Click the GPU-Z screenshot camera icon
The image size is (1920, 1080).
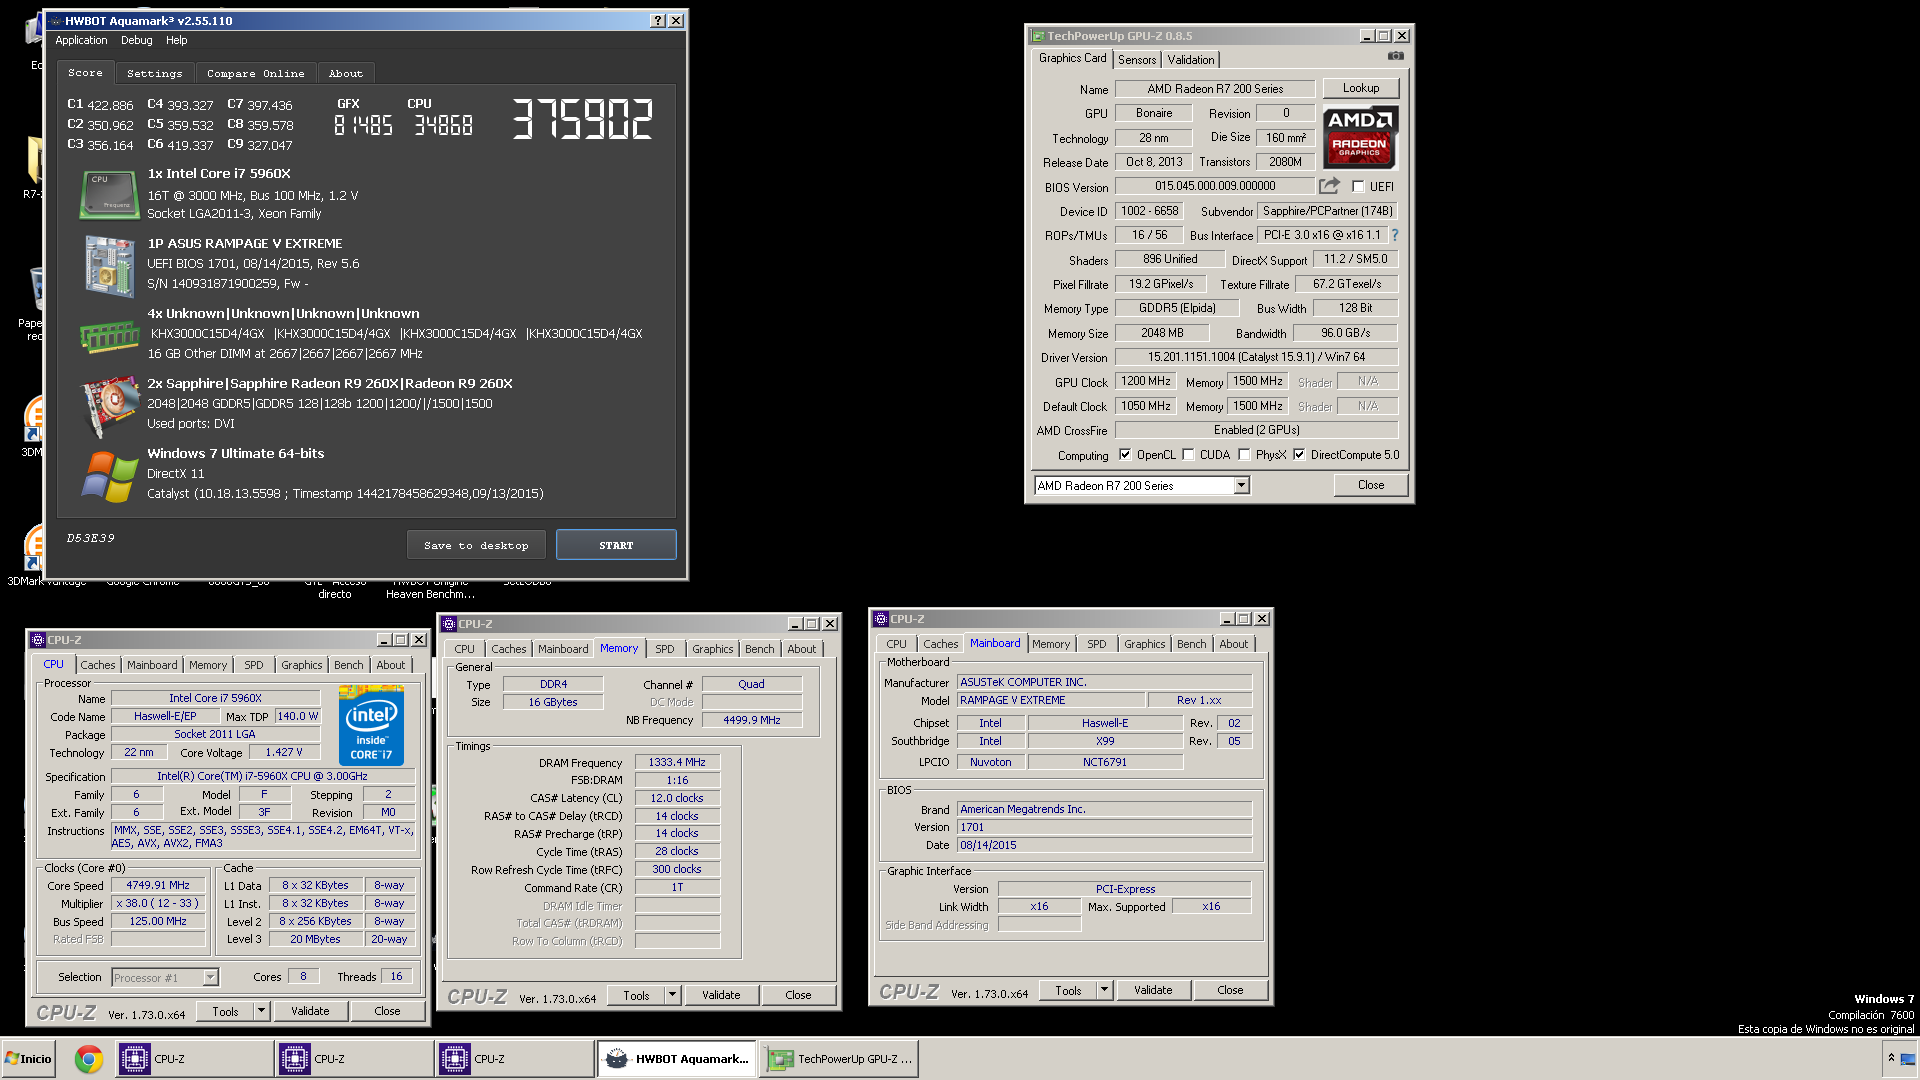coord(1395,57)
